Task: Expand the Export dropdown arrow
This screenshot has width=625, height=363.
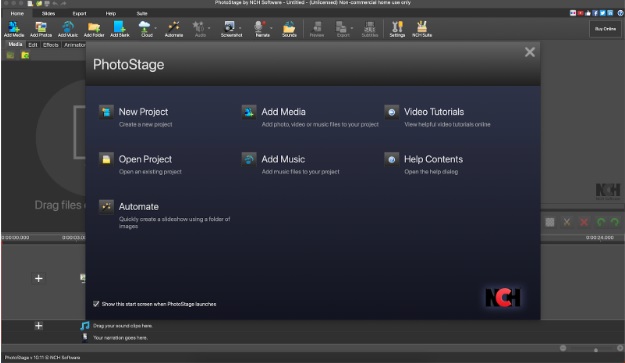Action: click(x=352, y=28)
